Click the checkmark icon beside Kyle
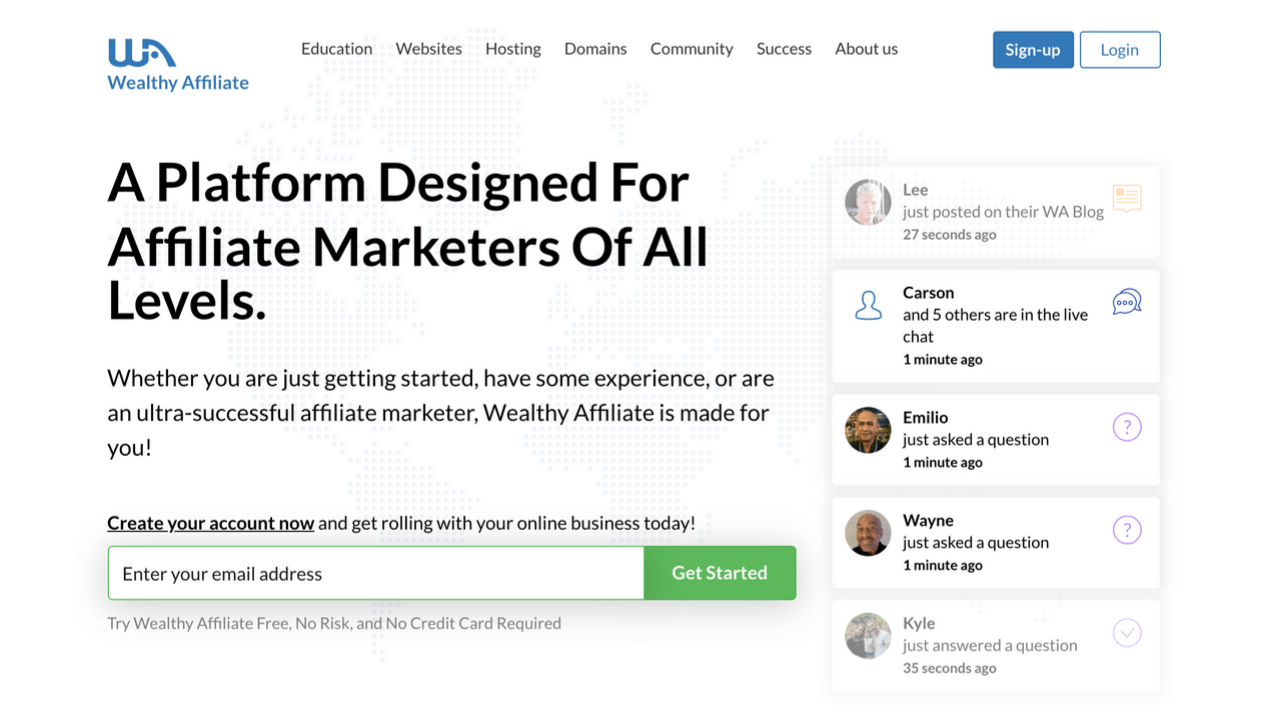1280x720 pixels. click(1127, 633)
